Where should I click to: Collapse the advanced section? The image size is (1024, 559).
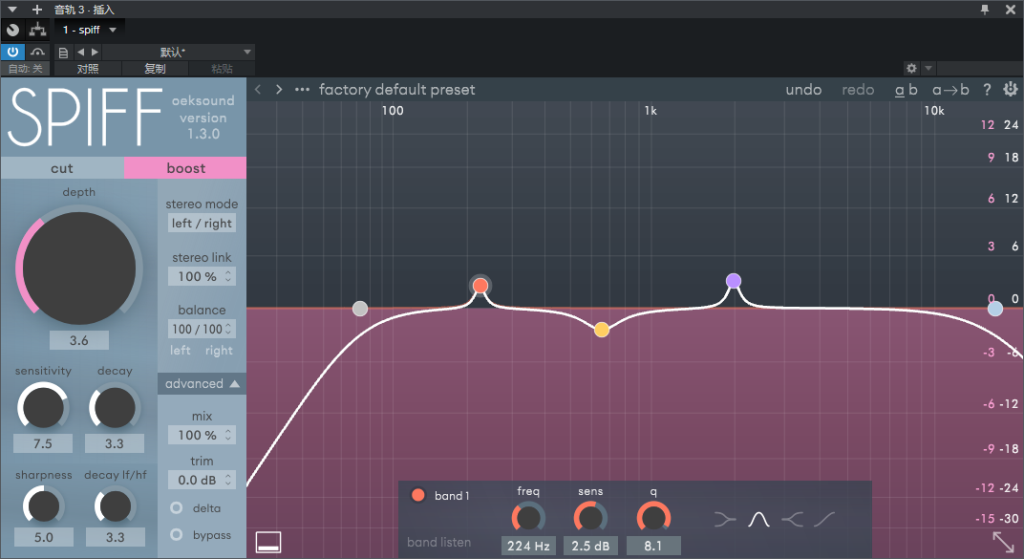202,383
